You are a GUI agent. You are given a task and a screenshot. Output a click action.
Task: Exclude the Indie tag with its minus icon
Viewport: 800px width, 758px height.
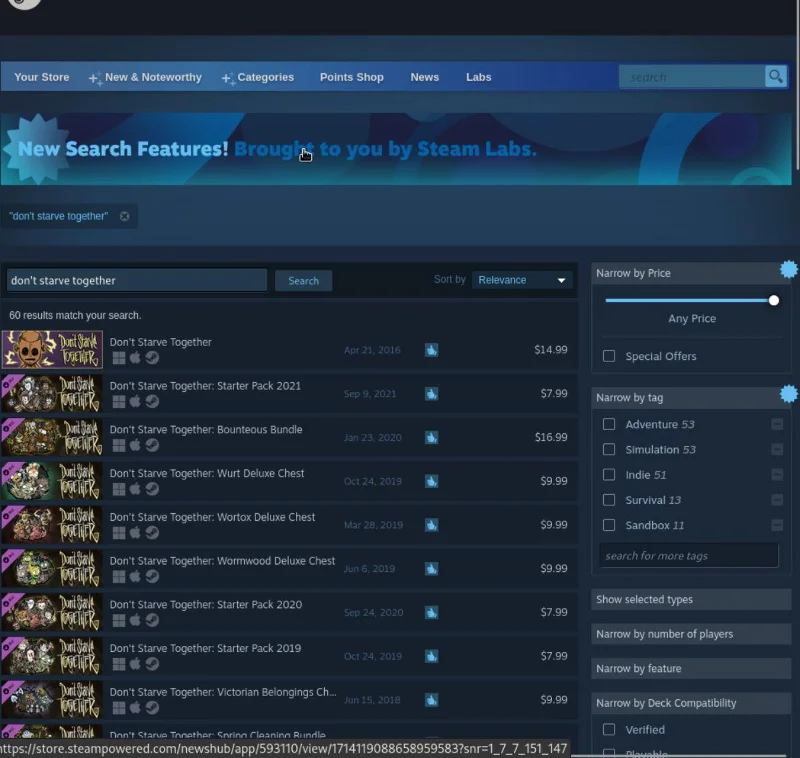[777, 475]
